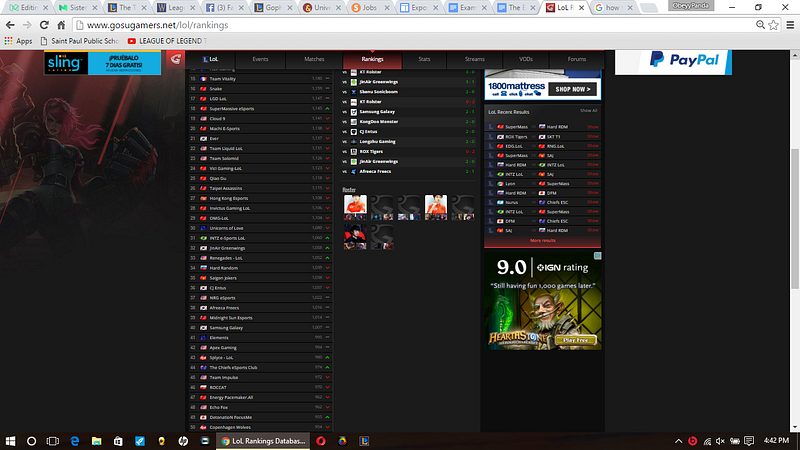This screenshot has height=450, width=800.
Task: Open the network Wi-Fi tray icon
Action: [x=707, y=441]
